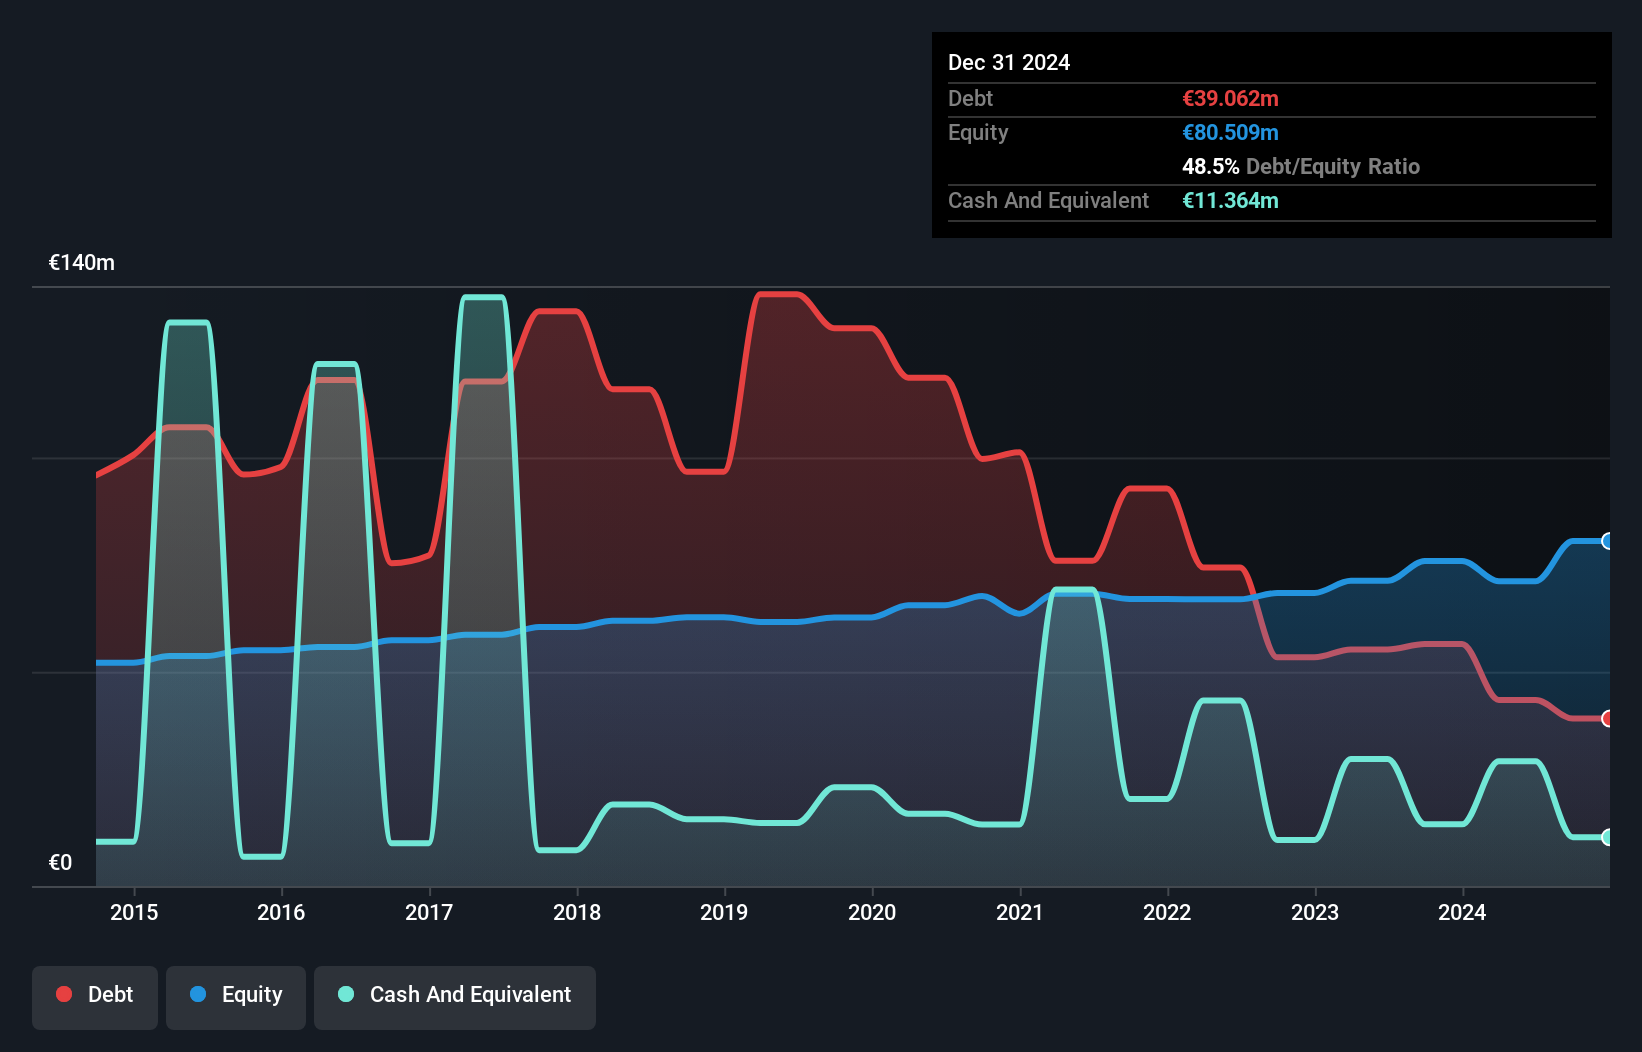The image size is (1642, 1052).
Task: Click the teal Cash legend dot
Action: pyautogui.click(x=346, y=994)
